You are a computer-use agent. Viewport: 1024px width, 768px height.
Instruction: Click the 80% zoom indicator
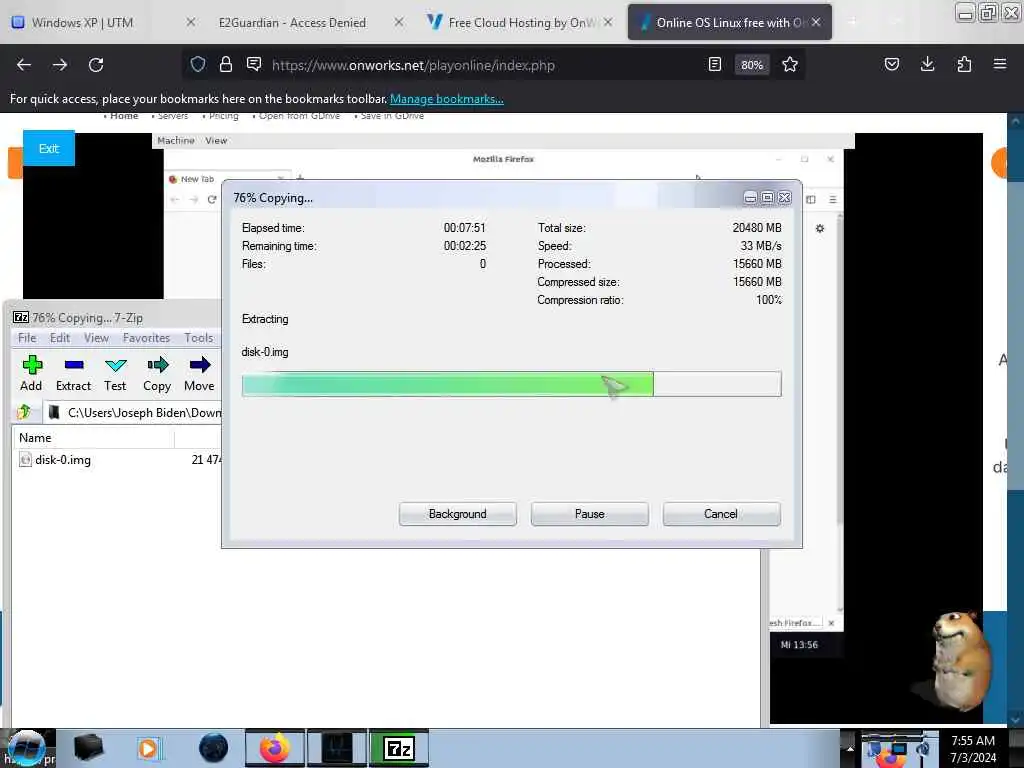[752, 65]
